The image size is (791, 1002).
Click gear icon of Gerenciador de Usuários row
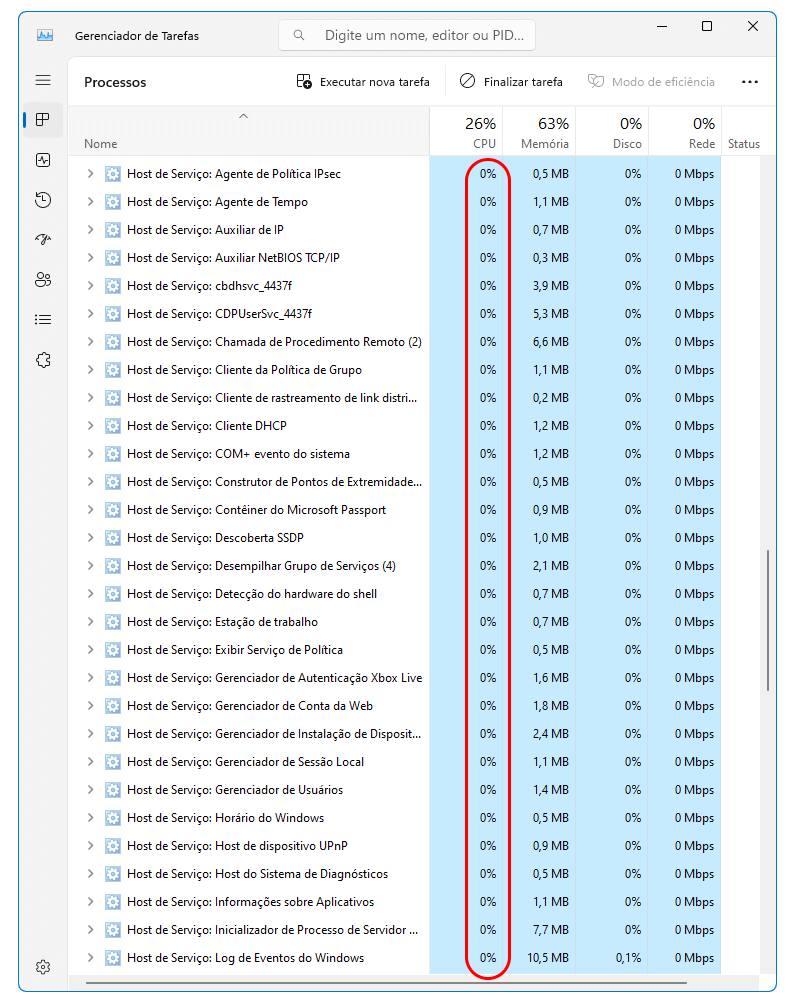pyautogui.click(x=112, y=790)
